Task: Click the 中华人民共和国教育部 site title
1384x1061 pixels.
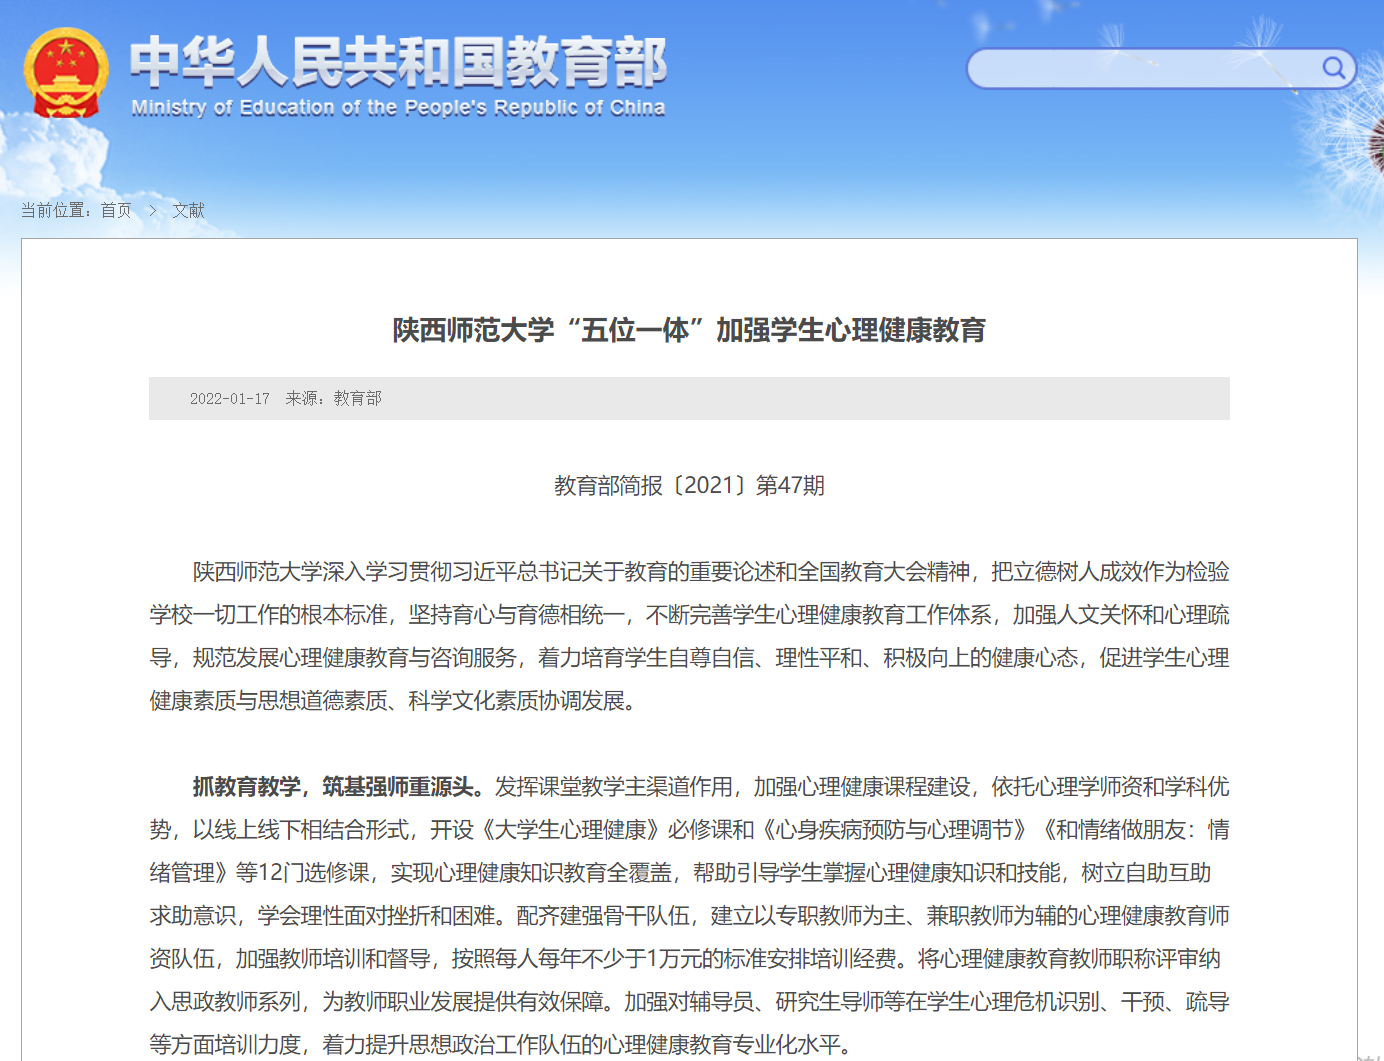Action: (398, 61)
